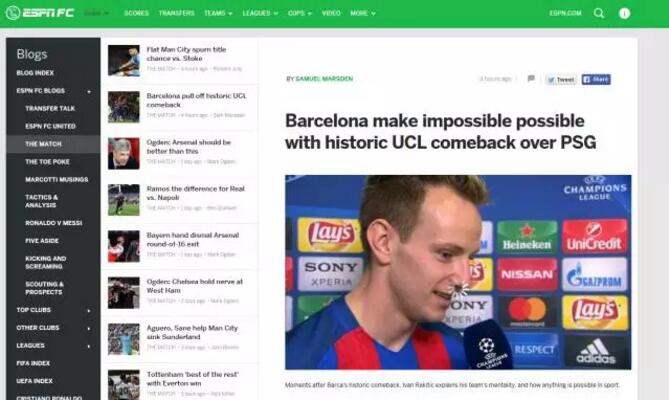Share article on Facebook
The image size is (669, 400).
click(596, 79)
